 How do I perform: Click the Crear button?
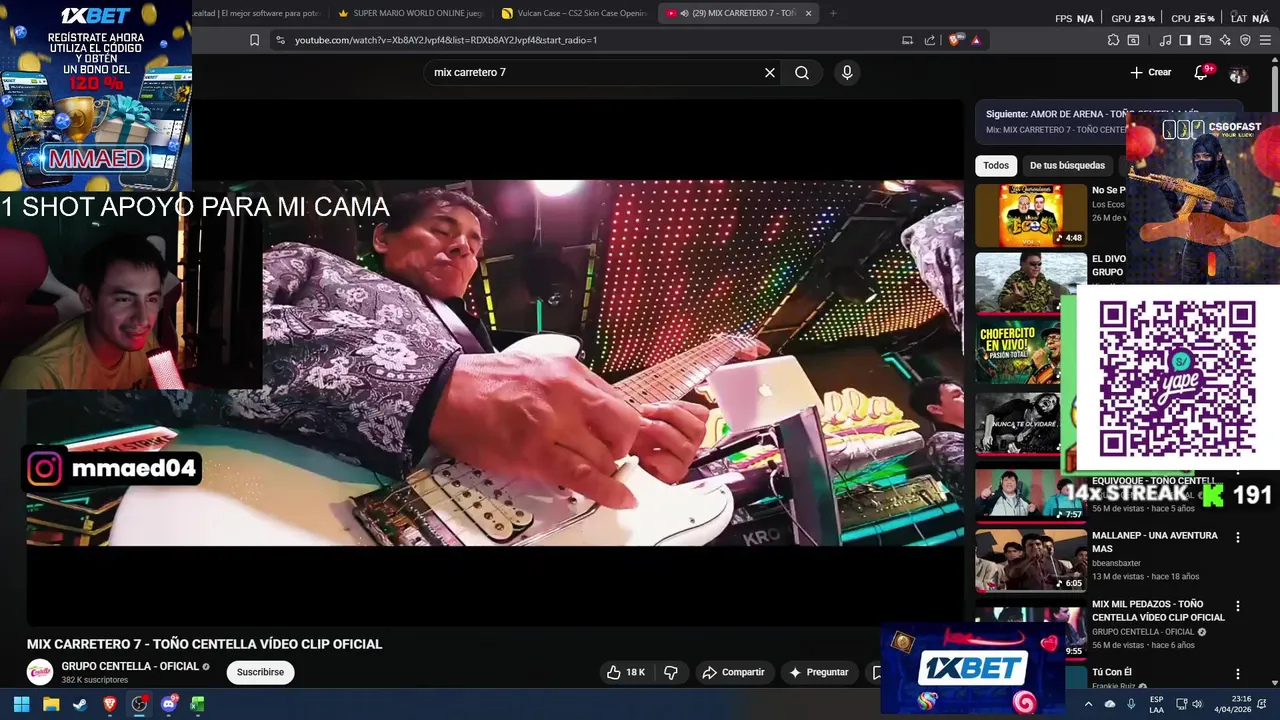tap(1151, 72)
